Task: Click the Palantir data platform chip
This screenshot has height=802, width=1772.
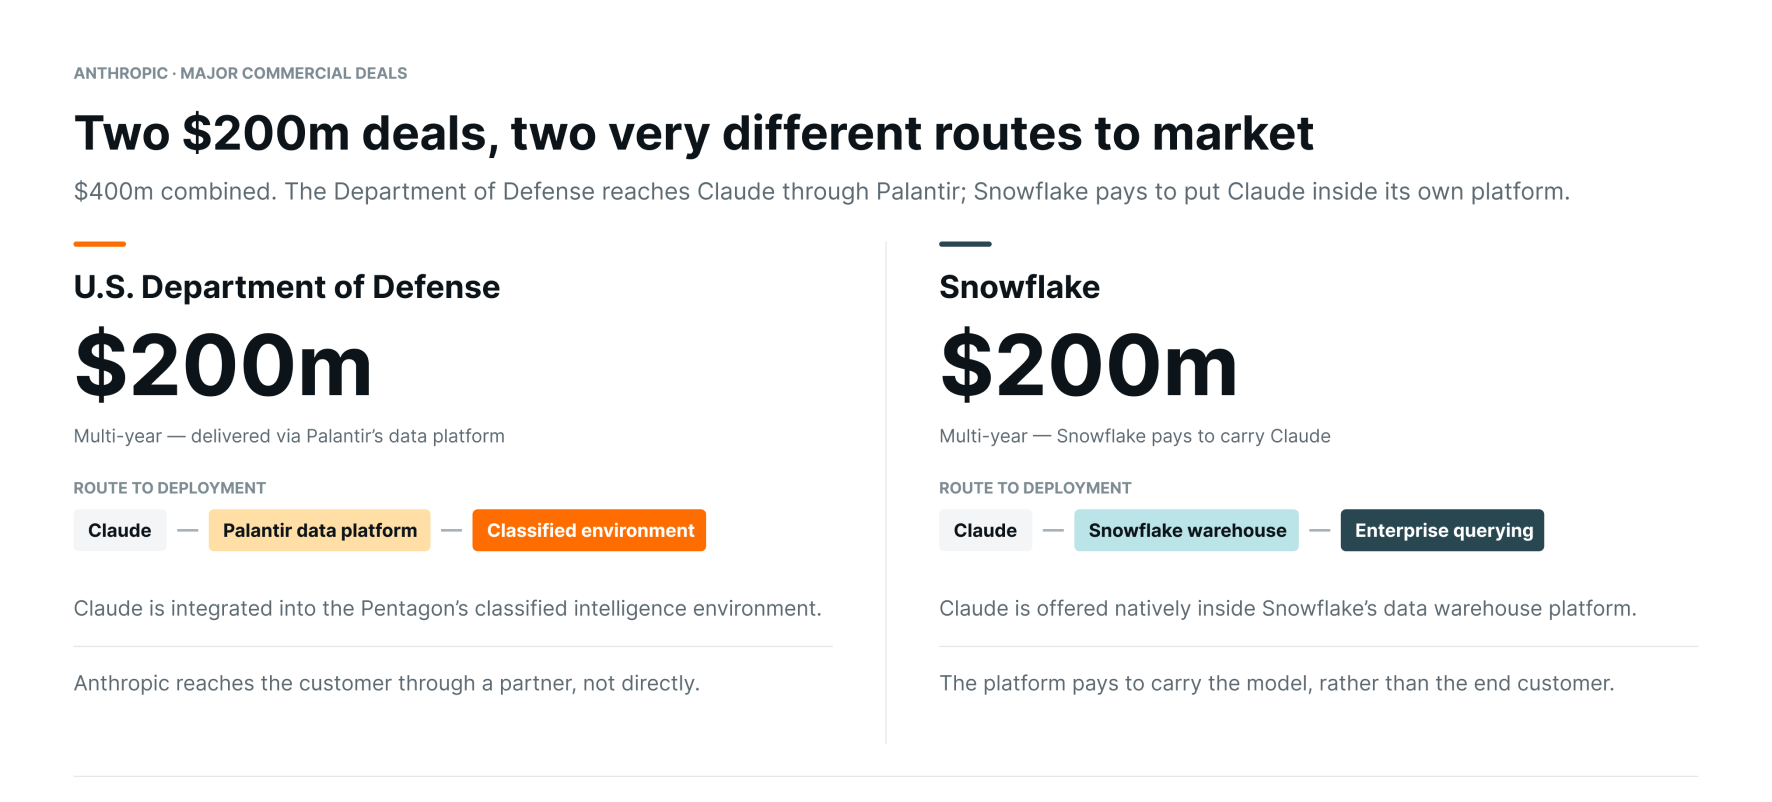Action: pos(320,530)
